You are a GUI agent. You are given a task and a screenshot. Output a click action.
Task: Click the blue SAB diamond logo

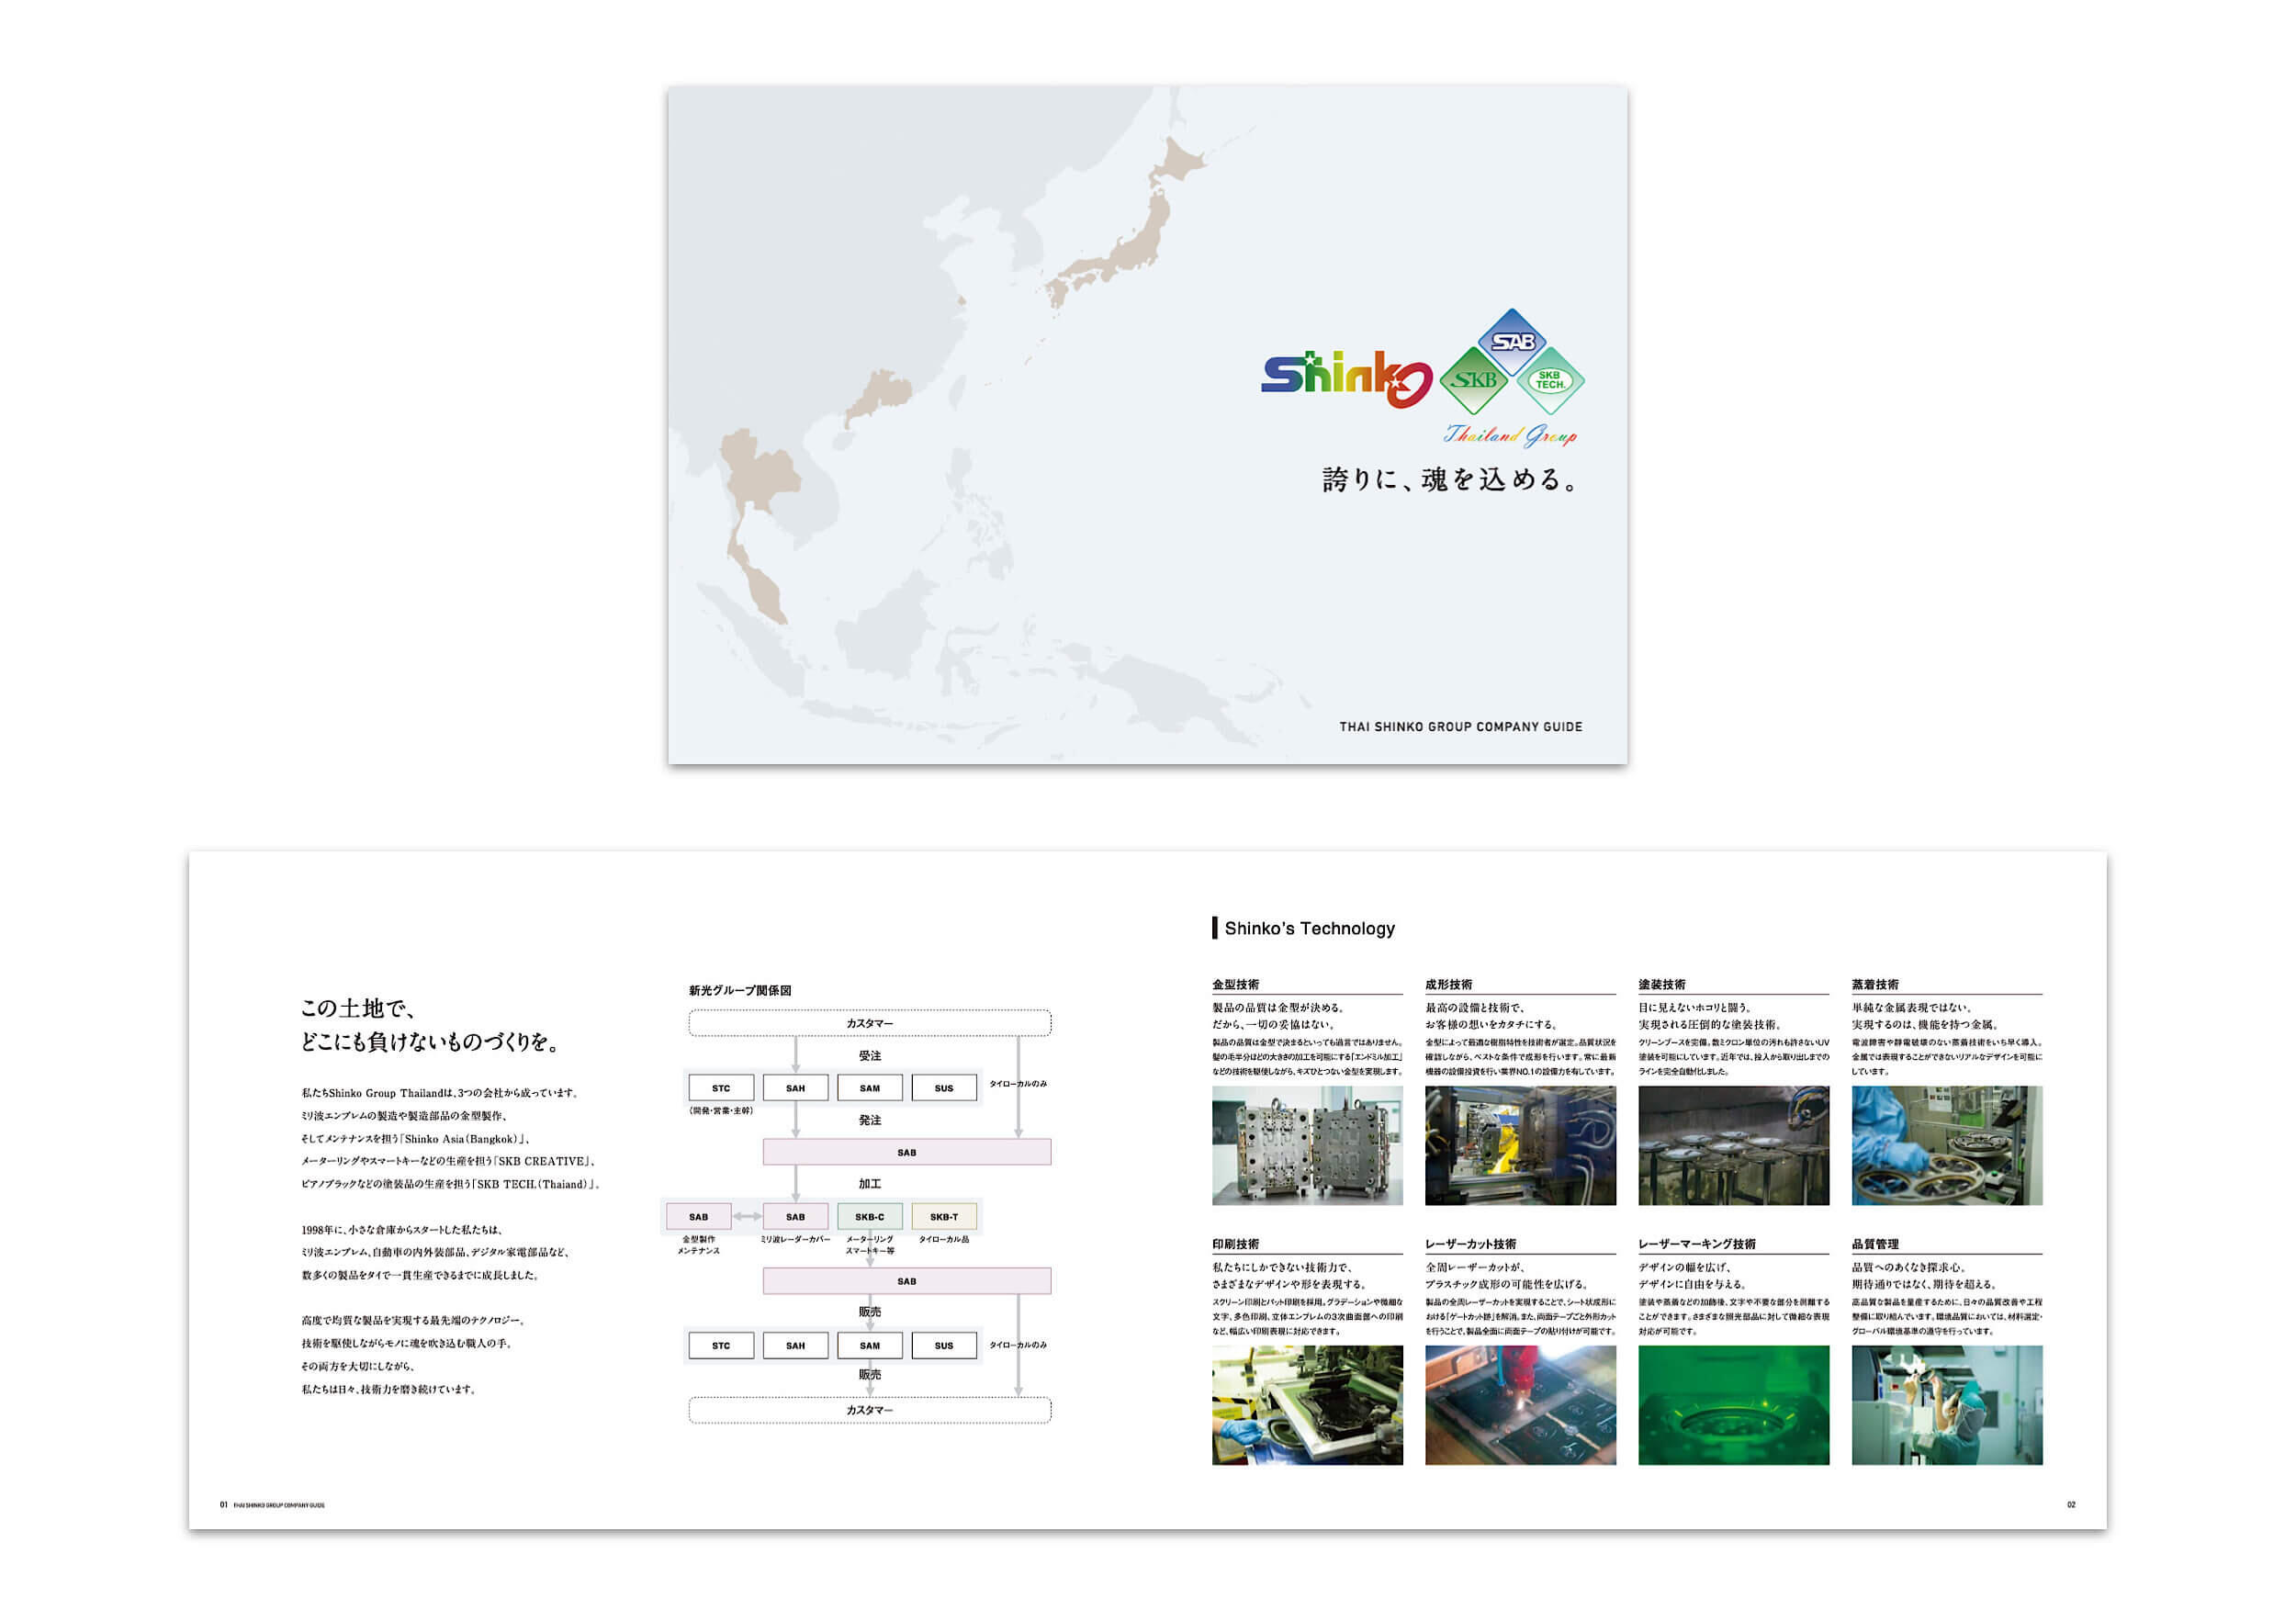1512,342
